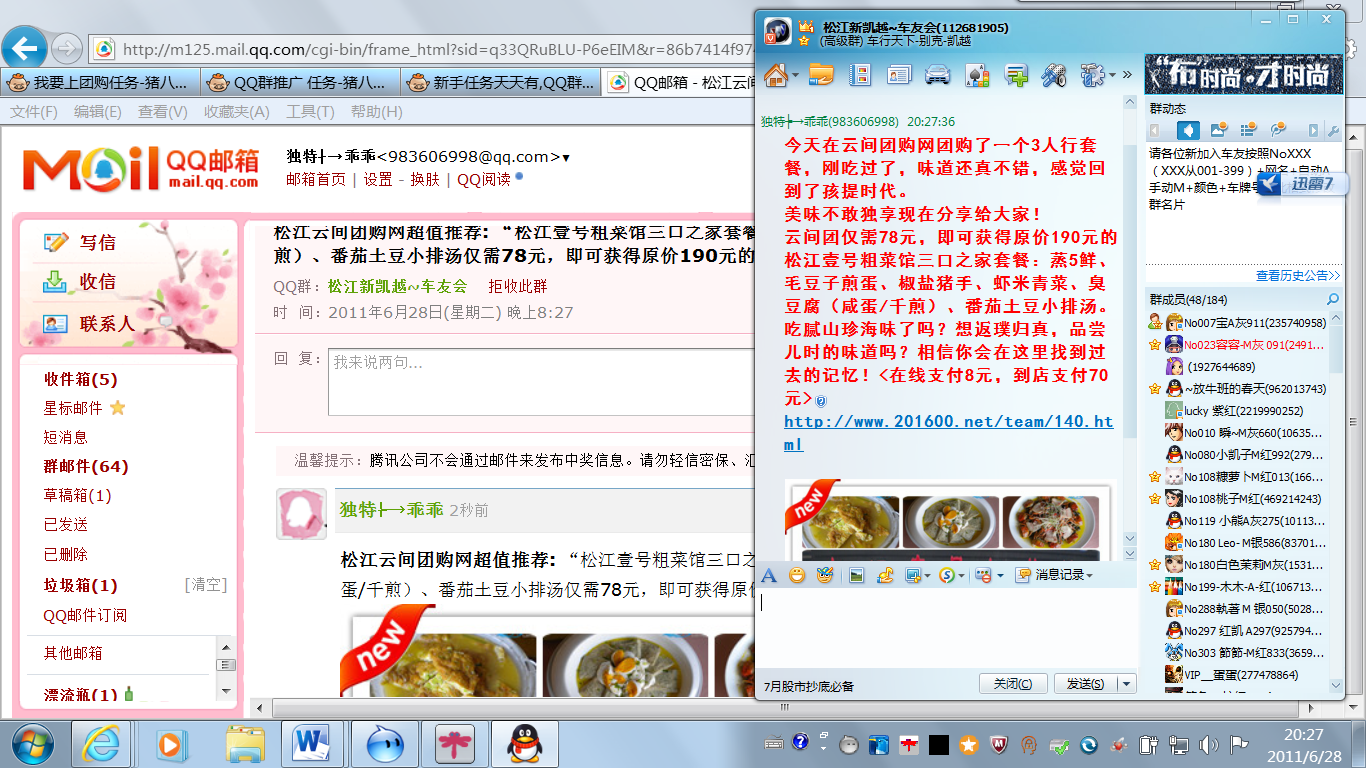Select the group photos tab in 群动态
This screenshot has width=1366, height=768.
[x=1219, y=130]
